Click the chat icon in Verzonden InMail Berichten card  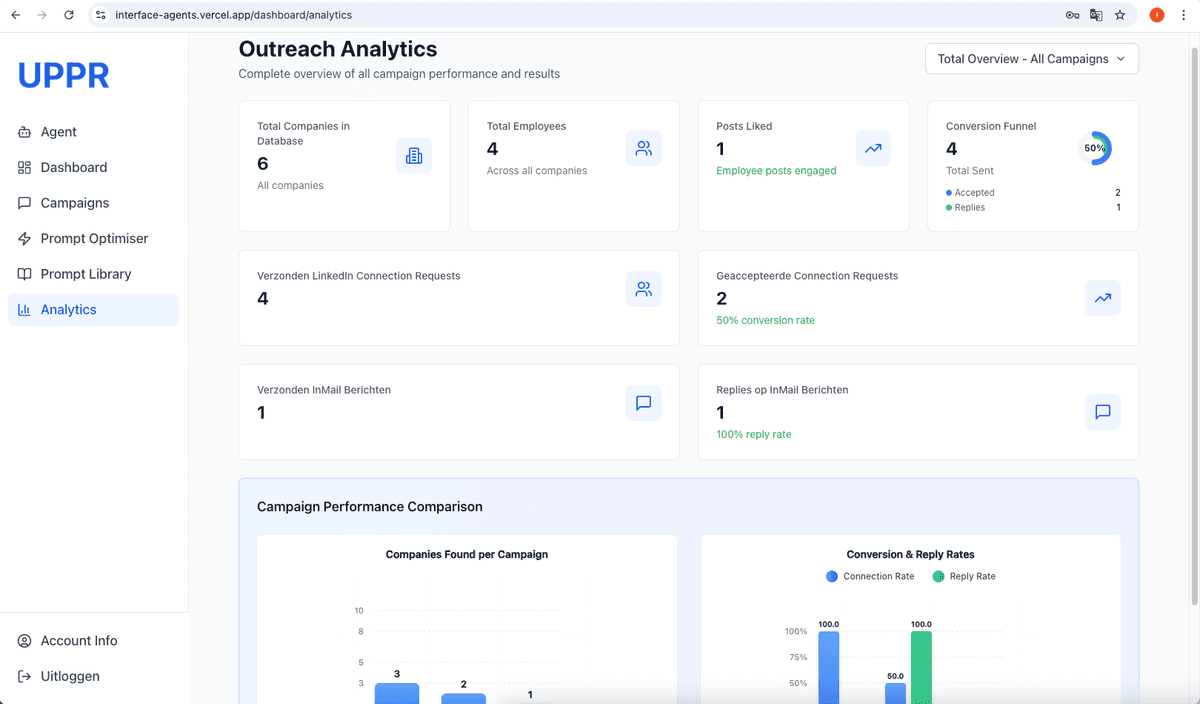coord(643,403)
